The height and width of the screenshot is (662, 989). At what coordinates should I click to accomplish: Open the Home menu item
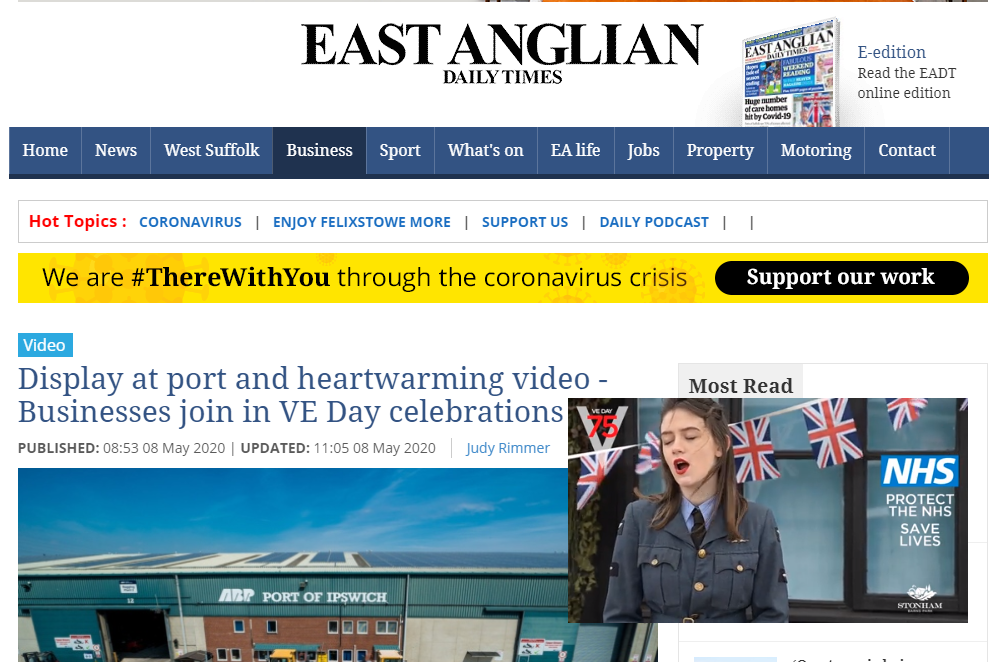point(45,151)
